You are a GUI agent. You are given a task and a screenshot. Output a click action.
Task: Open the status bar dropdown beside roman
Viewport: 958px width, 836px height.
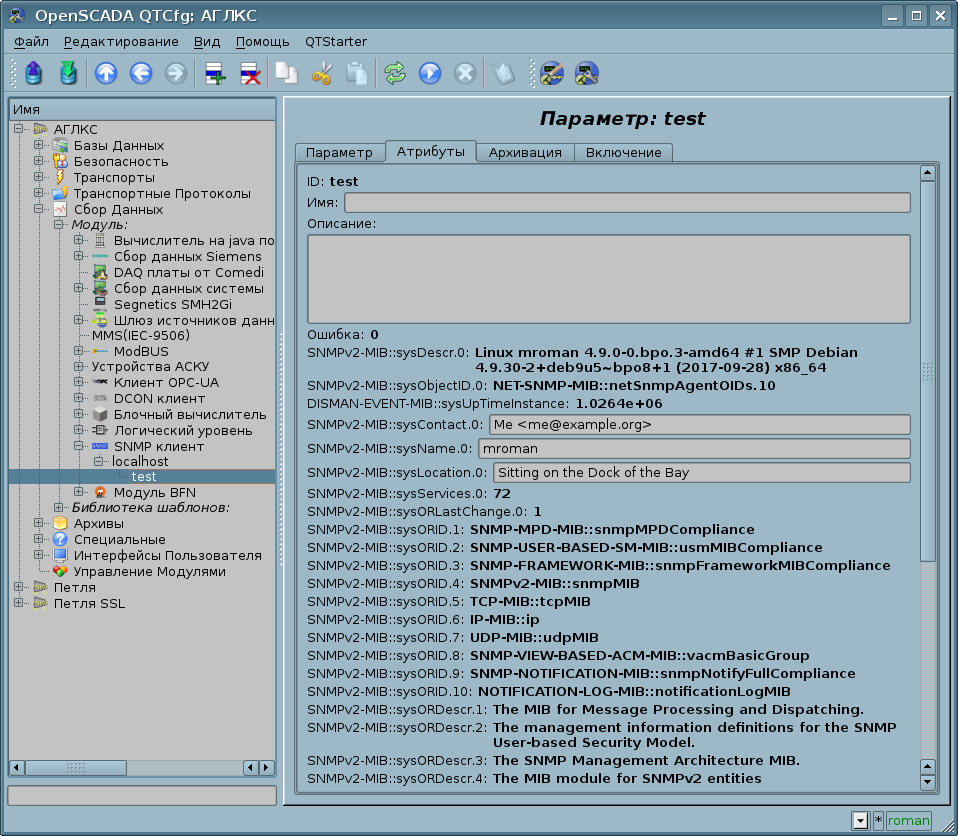tap(859, 821)
